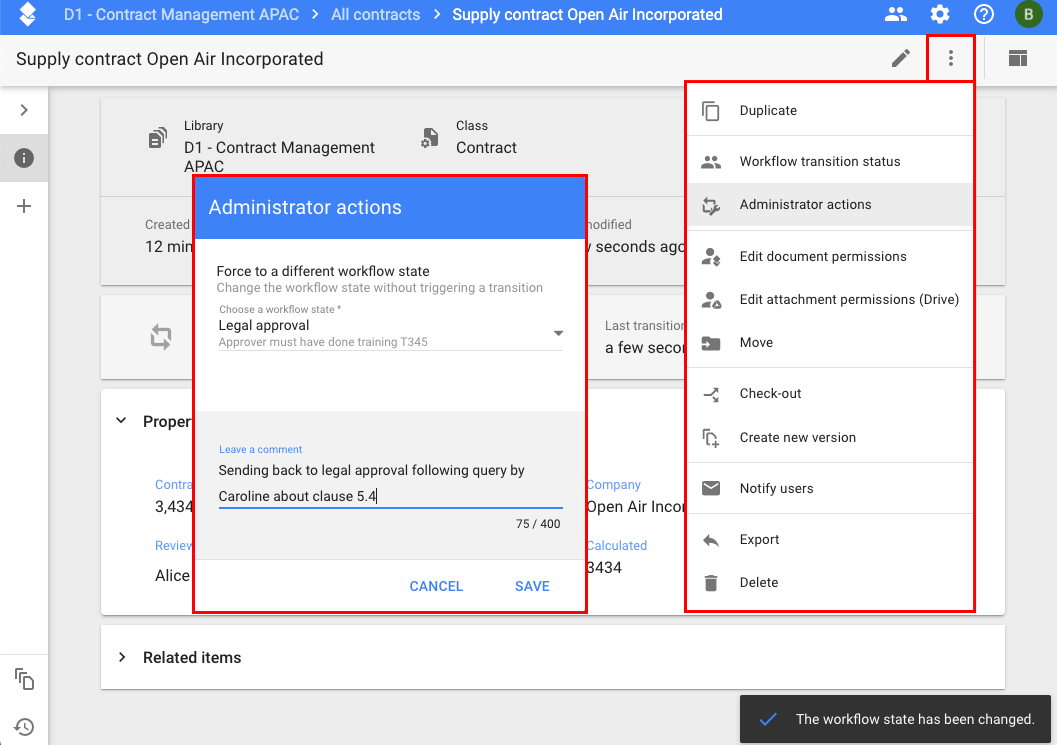Viewport: 1057px width, 745px height.
Task: Select the Export menu entry
Action: [x=829, y=540]
